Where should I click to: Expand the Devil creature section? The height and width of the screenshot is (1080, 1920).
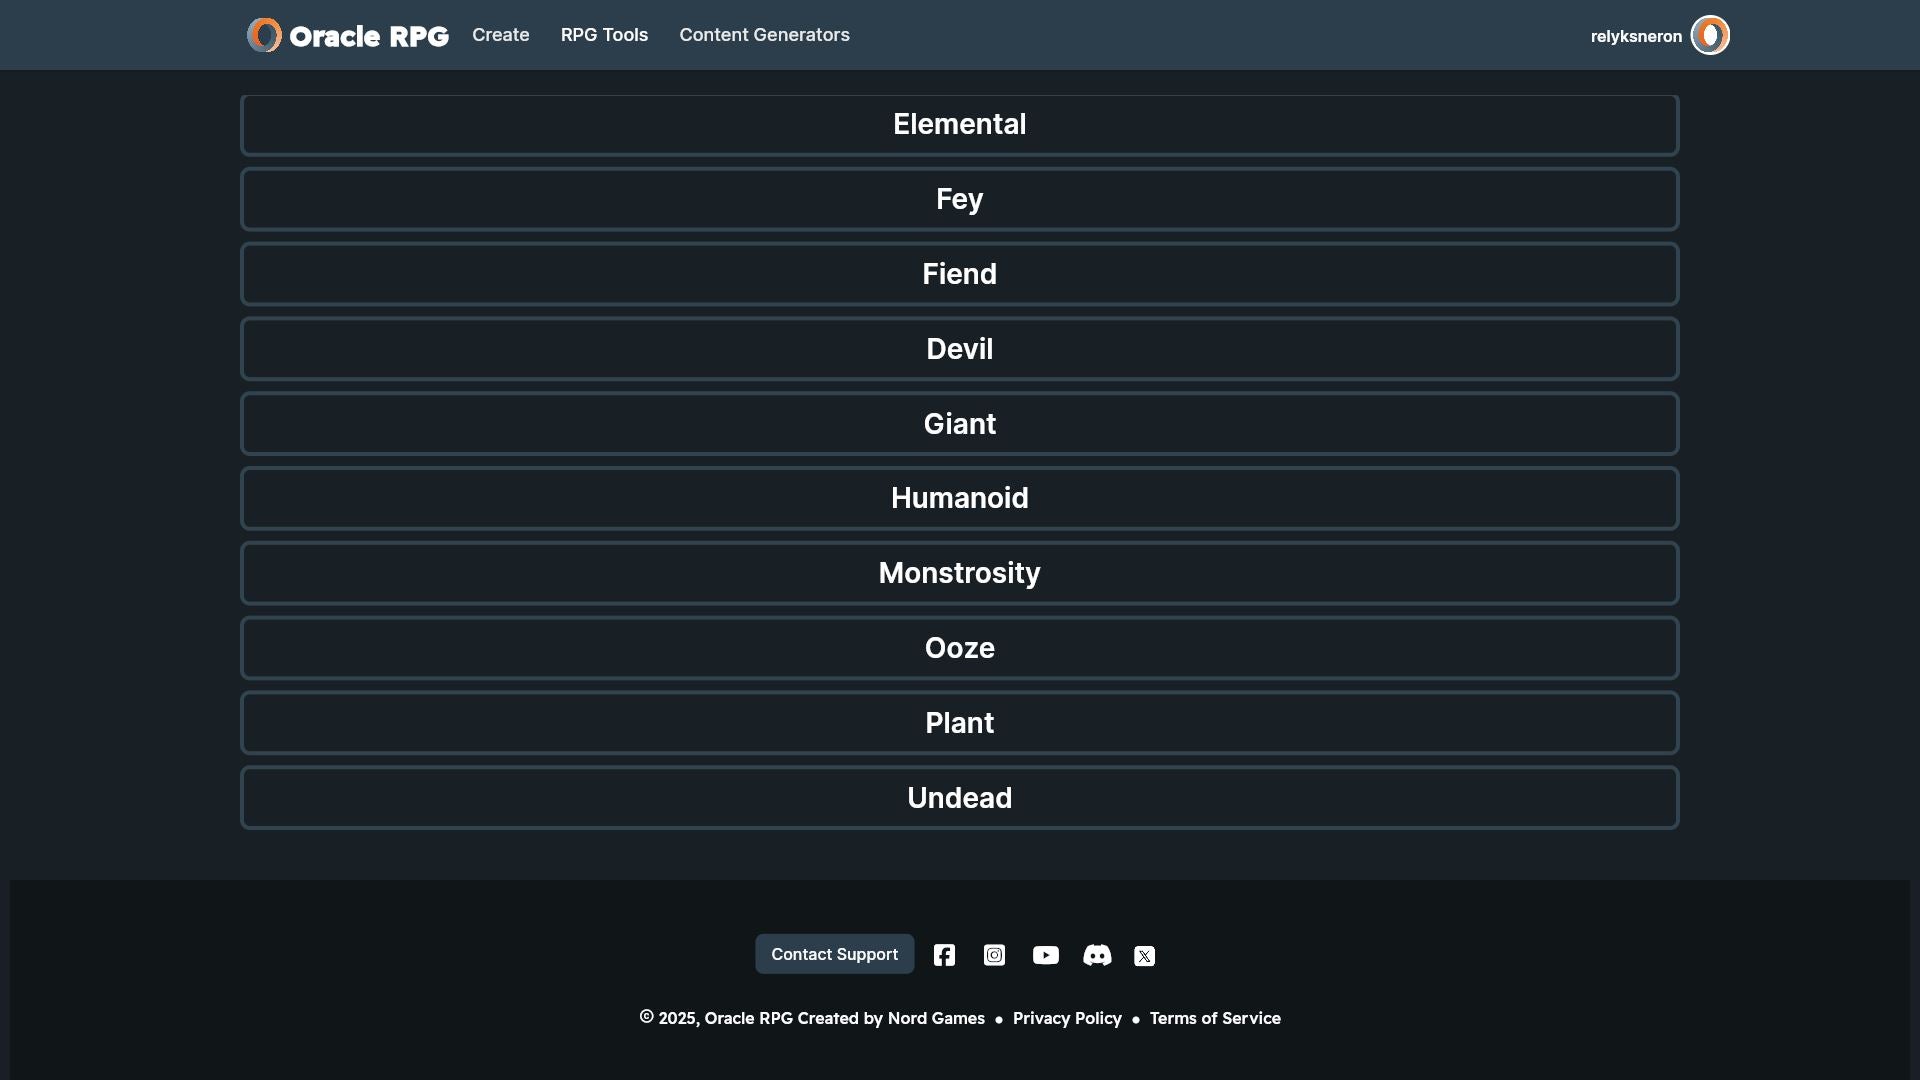tap(959, 349)
